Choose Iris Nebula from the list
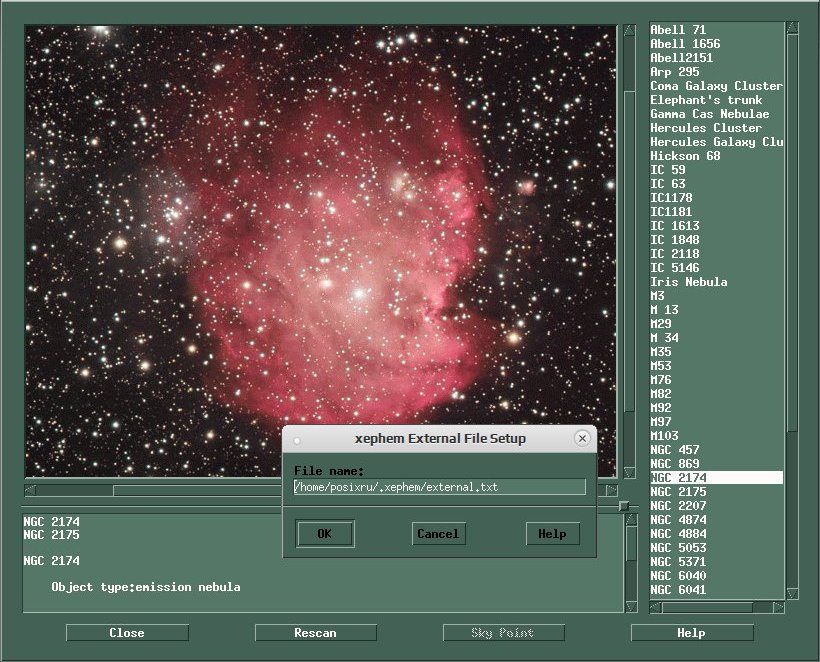This screenshot has height=662, width=820. tap(716, 282)
